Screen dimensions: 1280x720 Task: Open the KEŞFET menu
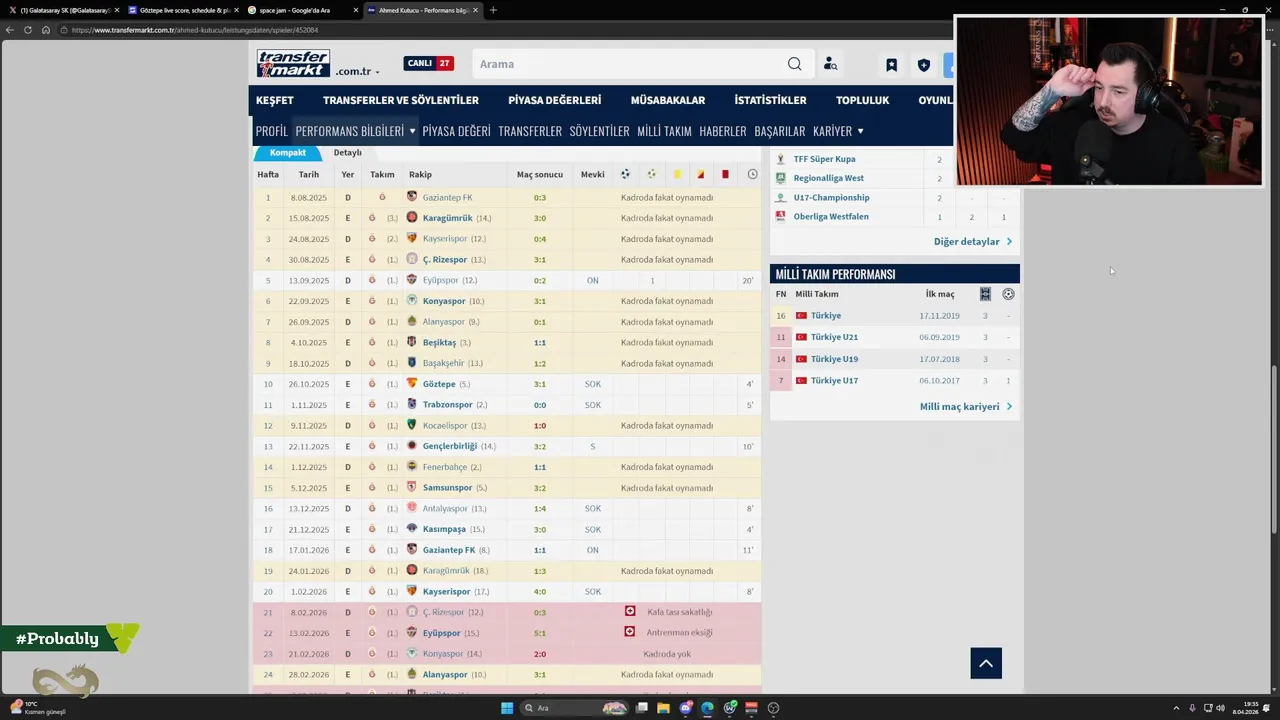pos(275,100)
